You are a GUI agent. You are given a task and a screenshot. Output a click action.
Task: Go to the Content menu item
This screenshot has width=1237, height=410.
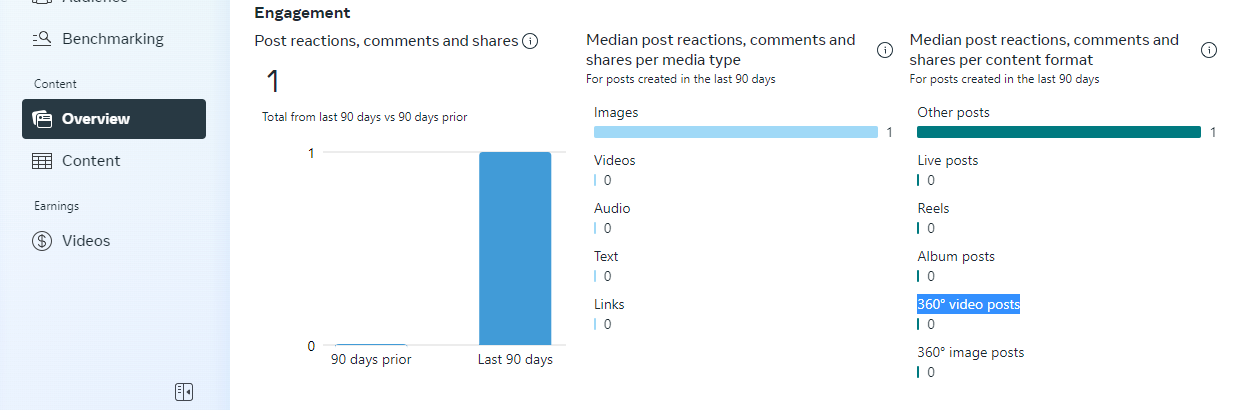click(x=91, y=161)
